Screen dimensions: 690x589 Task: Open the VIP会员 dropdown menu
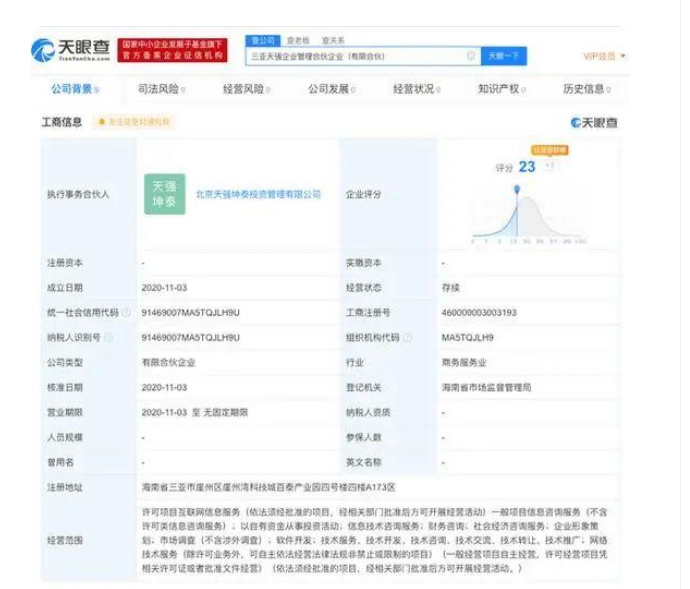pos(604,56)
